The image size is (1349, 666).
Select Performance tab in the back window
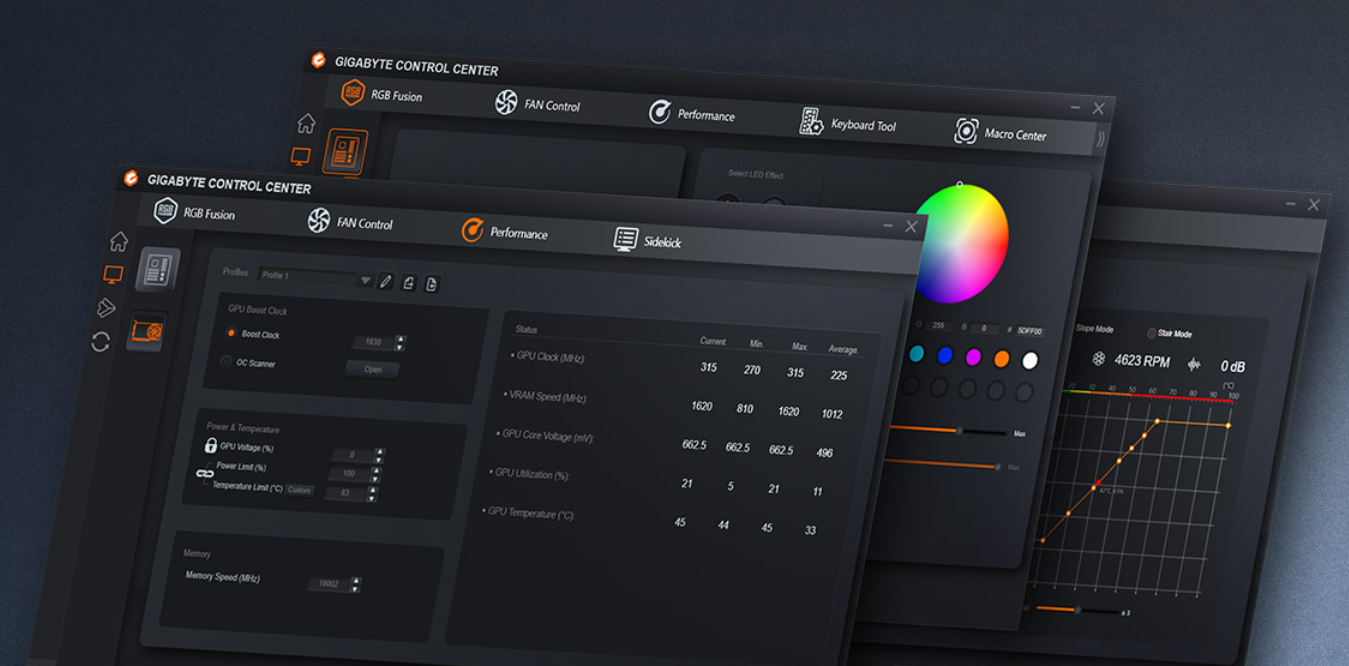692,113
